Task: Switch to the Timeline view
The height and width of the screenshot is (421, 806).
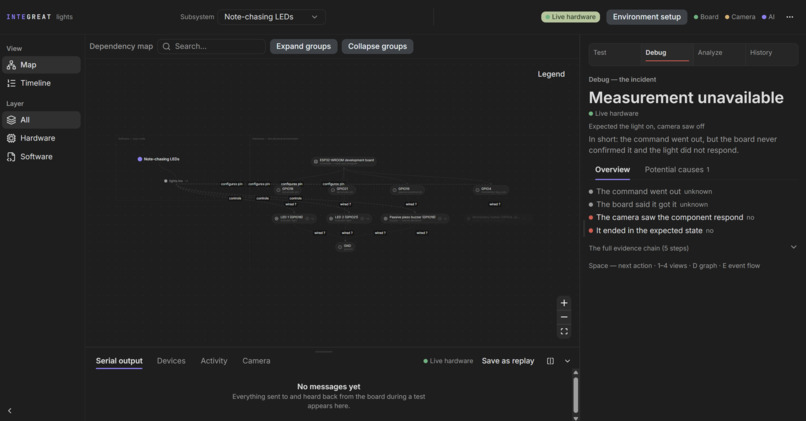Action: tap(41, 83)
